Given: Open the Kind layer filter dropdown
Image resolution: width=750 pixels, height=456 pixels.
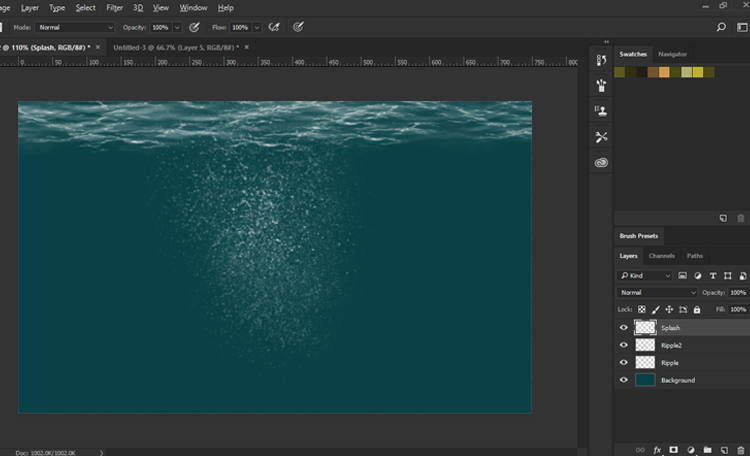Looking at the screenshot, I should [x=645, y=275].
